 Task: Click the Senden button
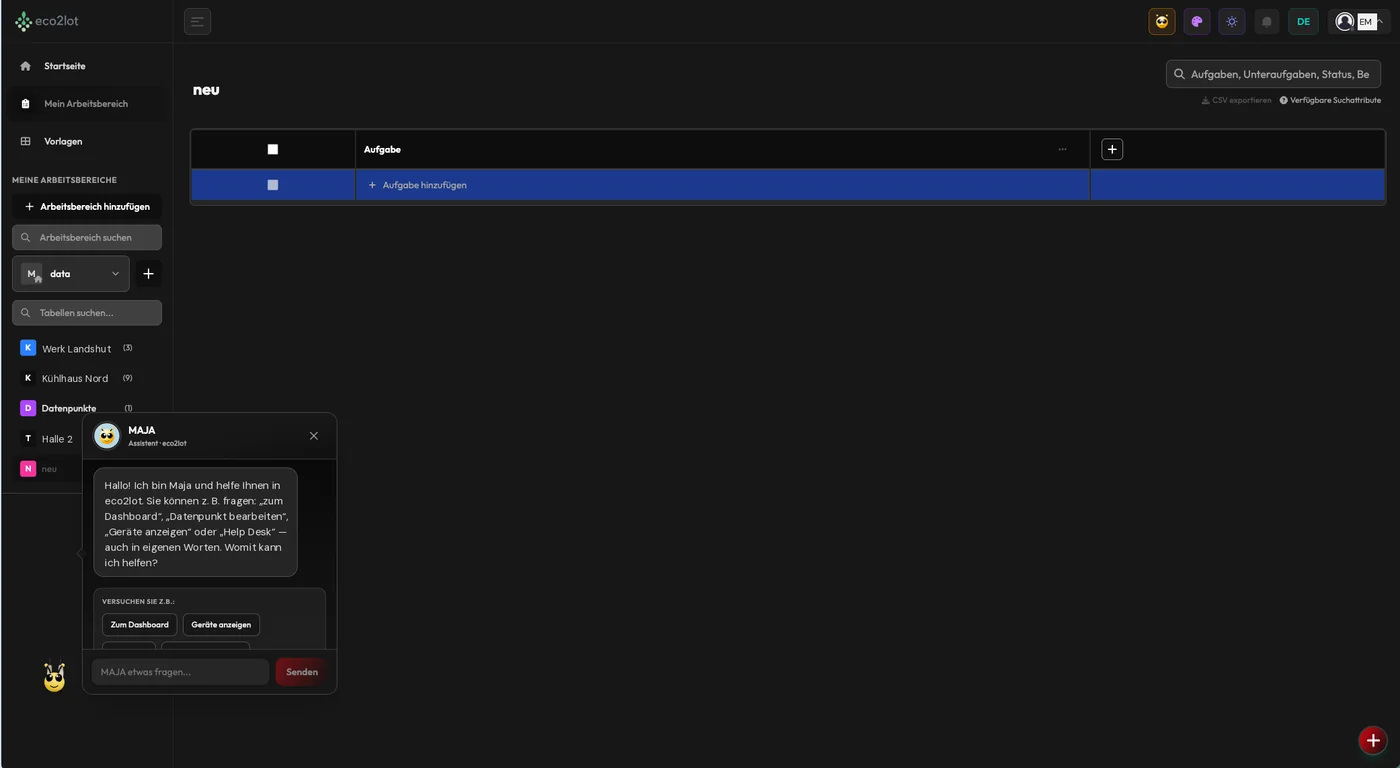tap(302, 672)
